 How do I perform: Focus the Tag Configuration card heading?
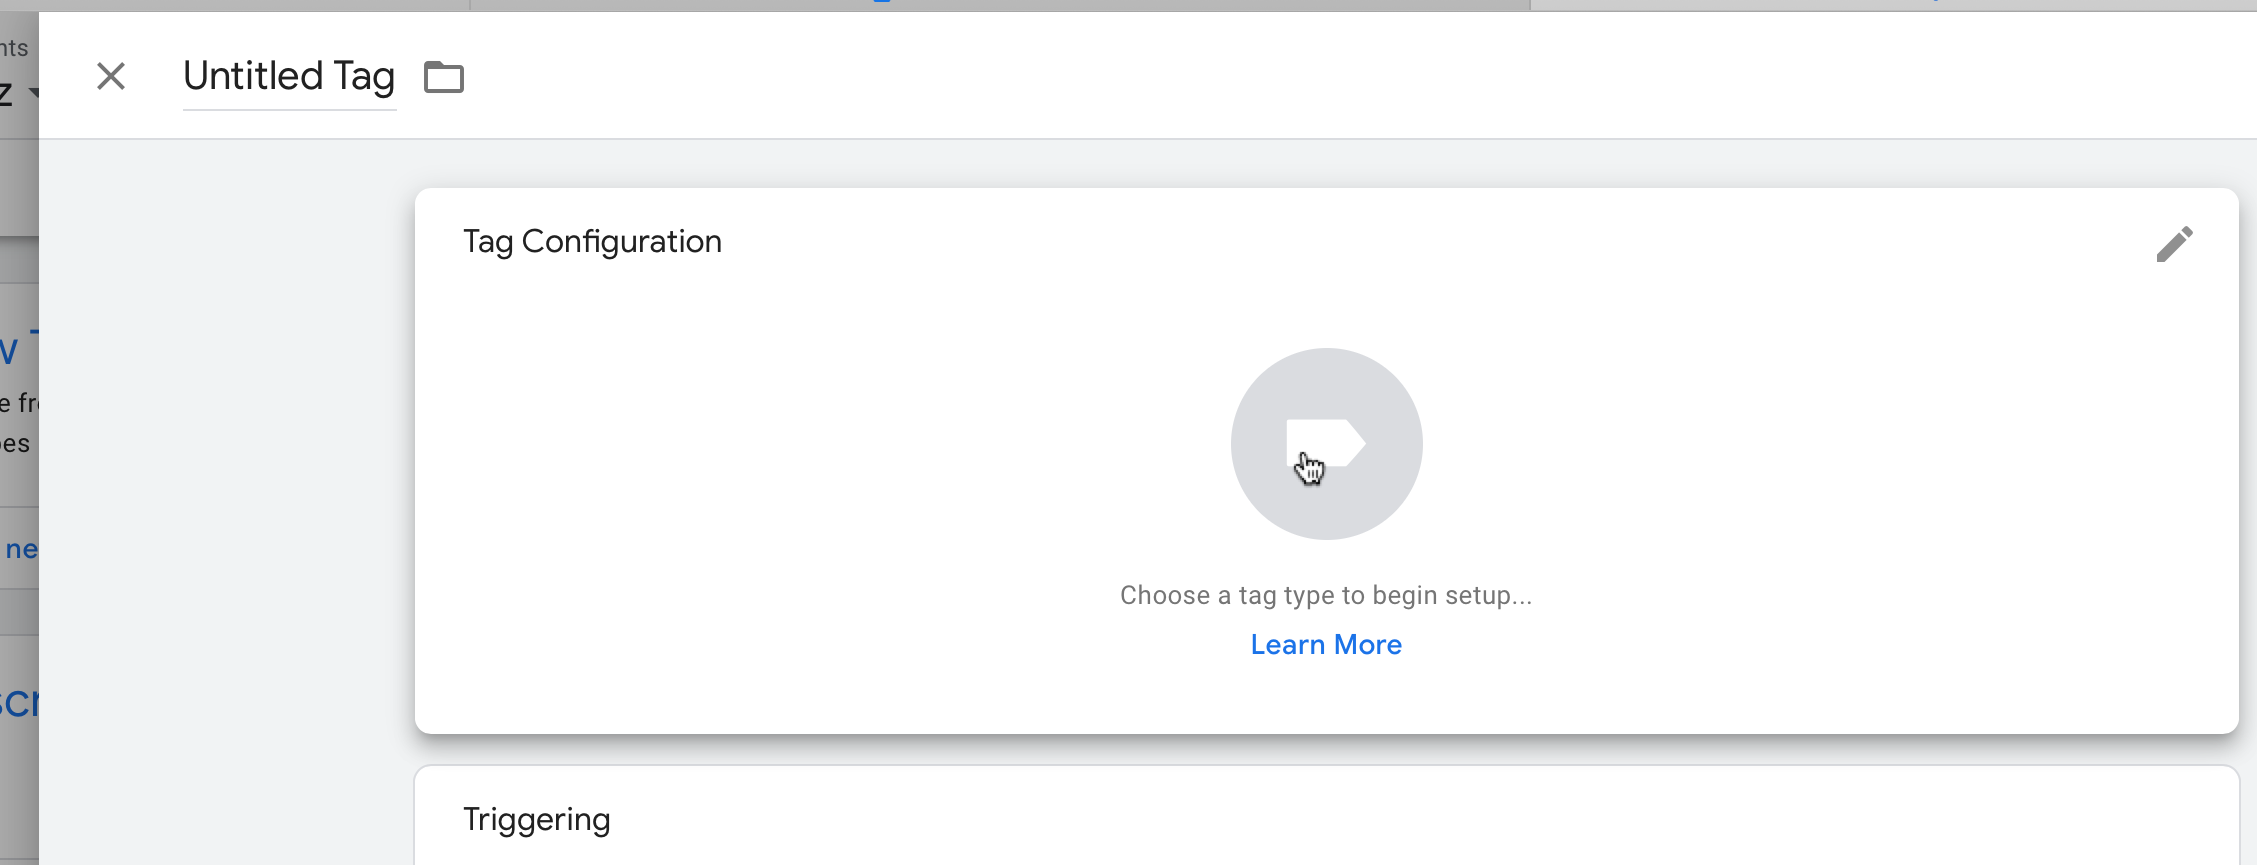(x=592, y=242)
